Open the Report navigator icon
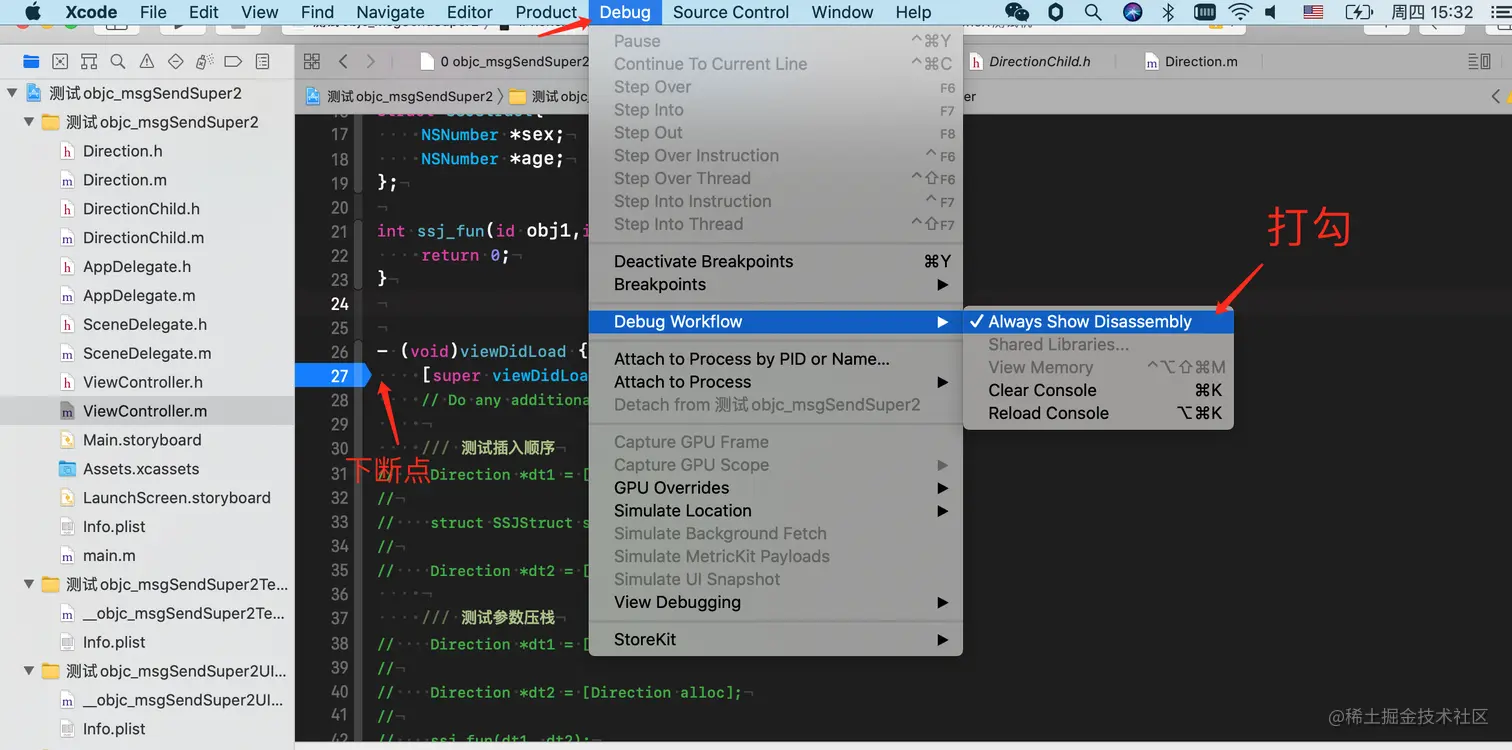 coord(263,62)
